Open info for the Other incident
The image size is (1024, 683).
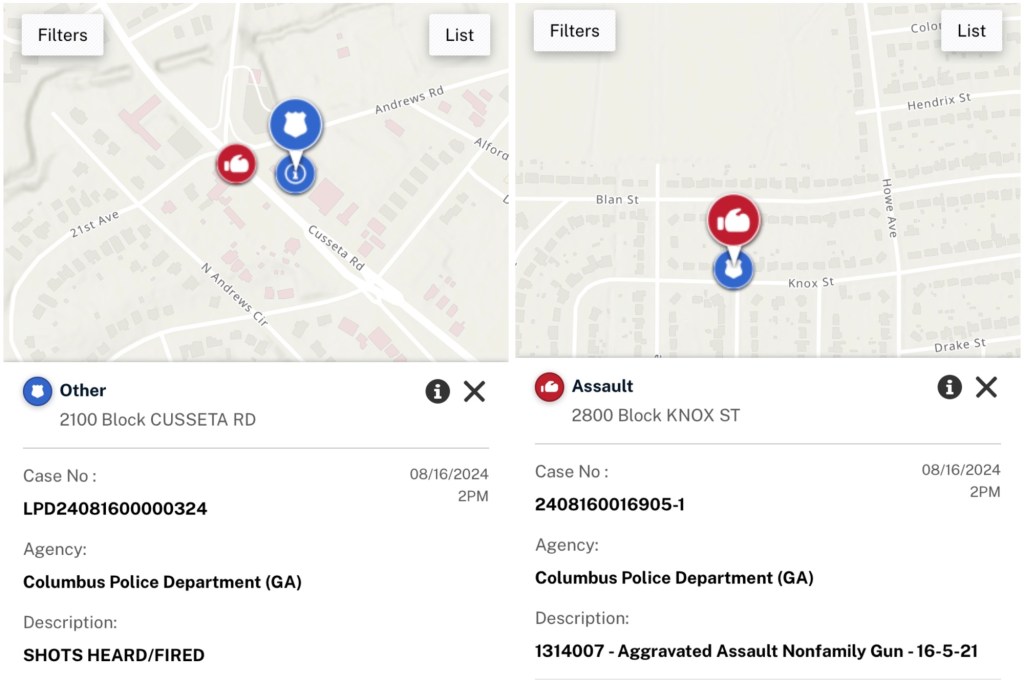pyautogui.click(x=438, y=391)
